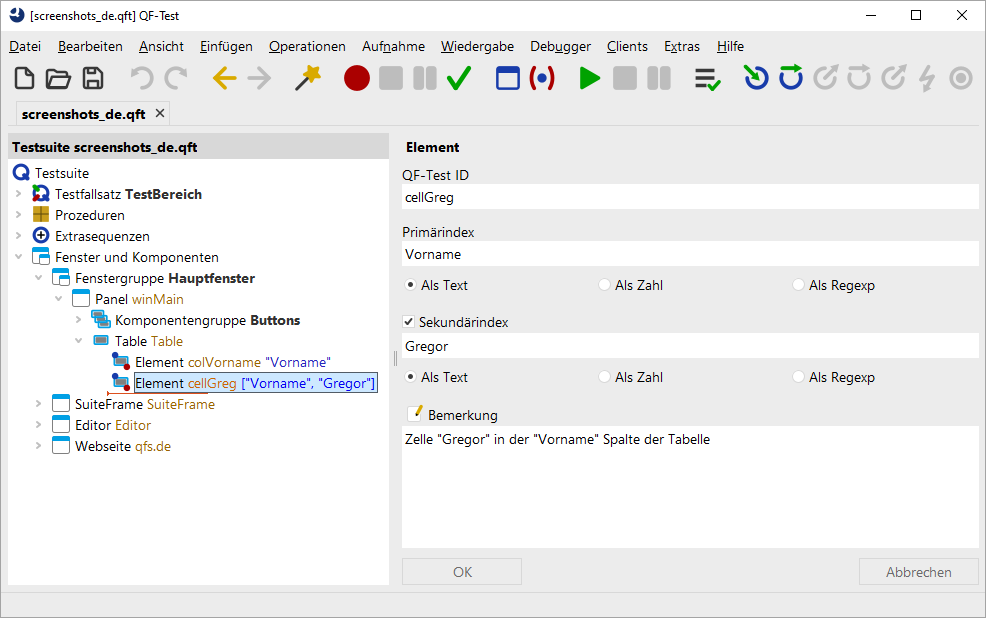Screen dimensions: 986x618
Task: Select Element cellGreg tree row
Action: click(255, 383)
